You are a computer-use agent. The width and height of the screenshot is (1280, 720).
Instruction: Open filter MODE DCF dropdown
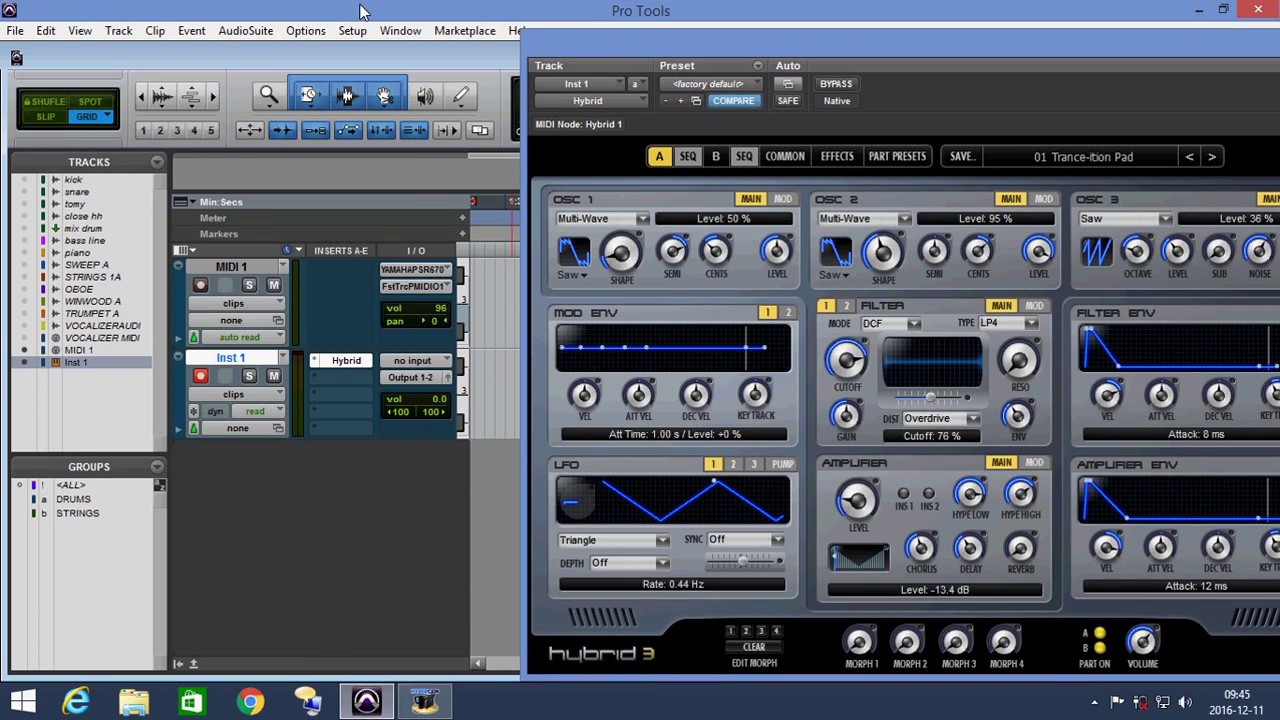click(x=892, y=324)
